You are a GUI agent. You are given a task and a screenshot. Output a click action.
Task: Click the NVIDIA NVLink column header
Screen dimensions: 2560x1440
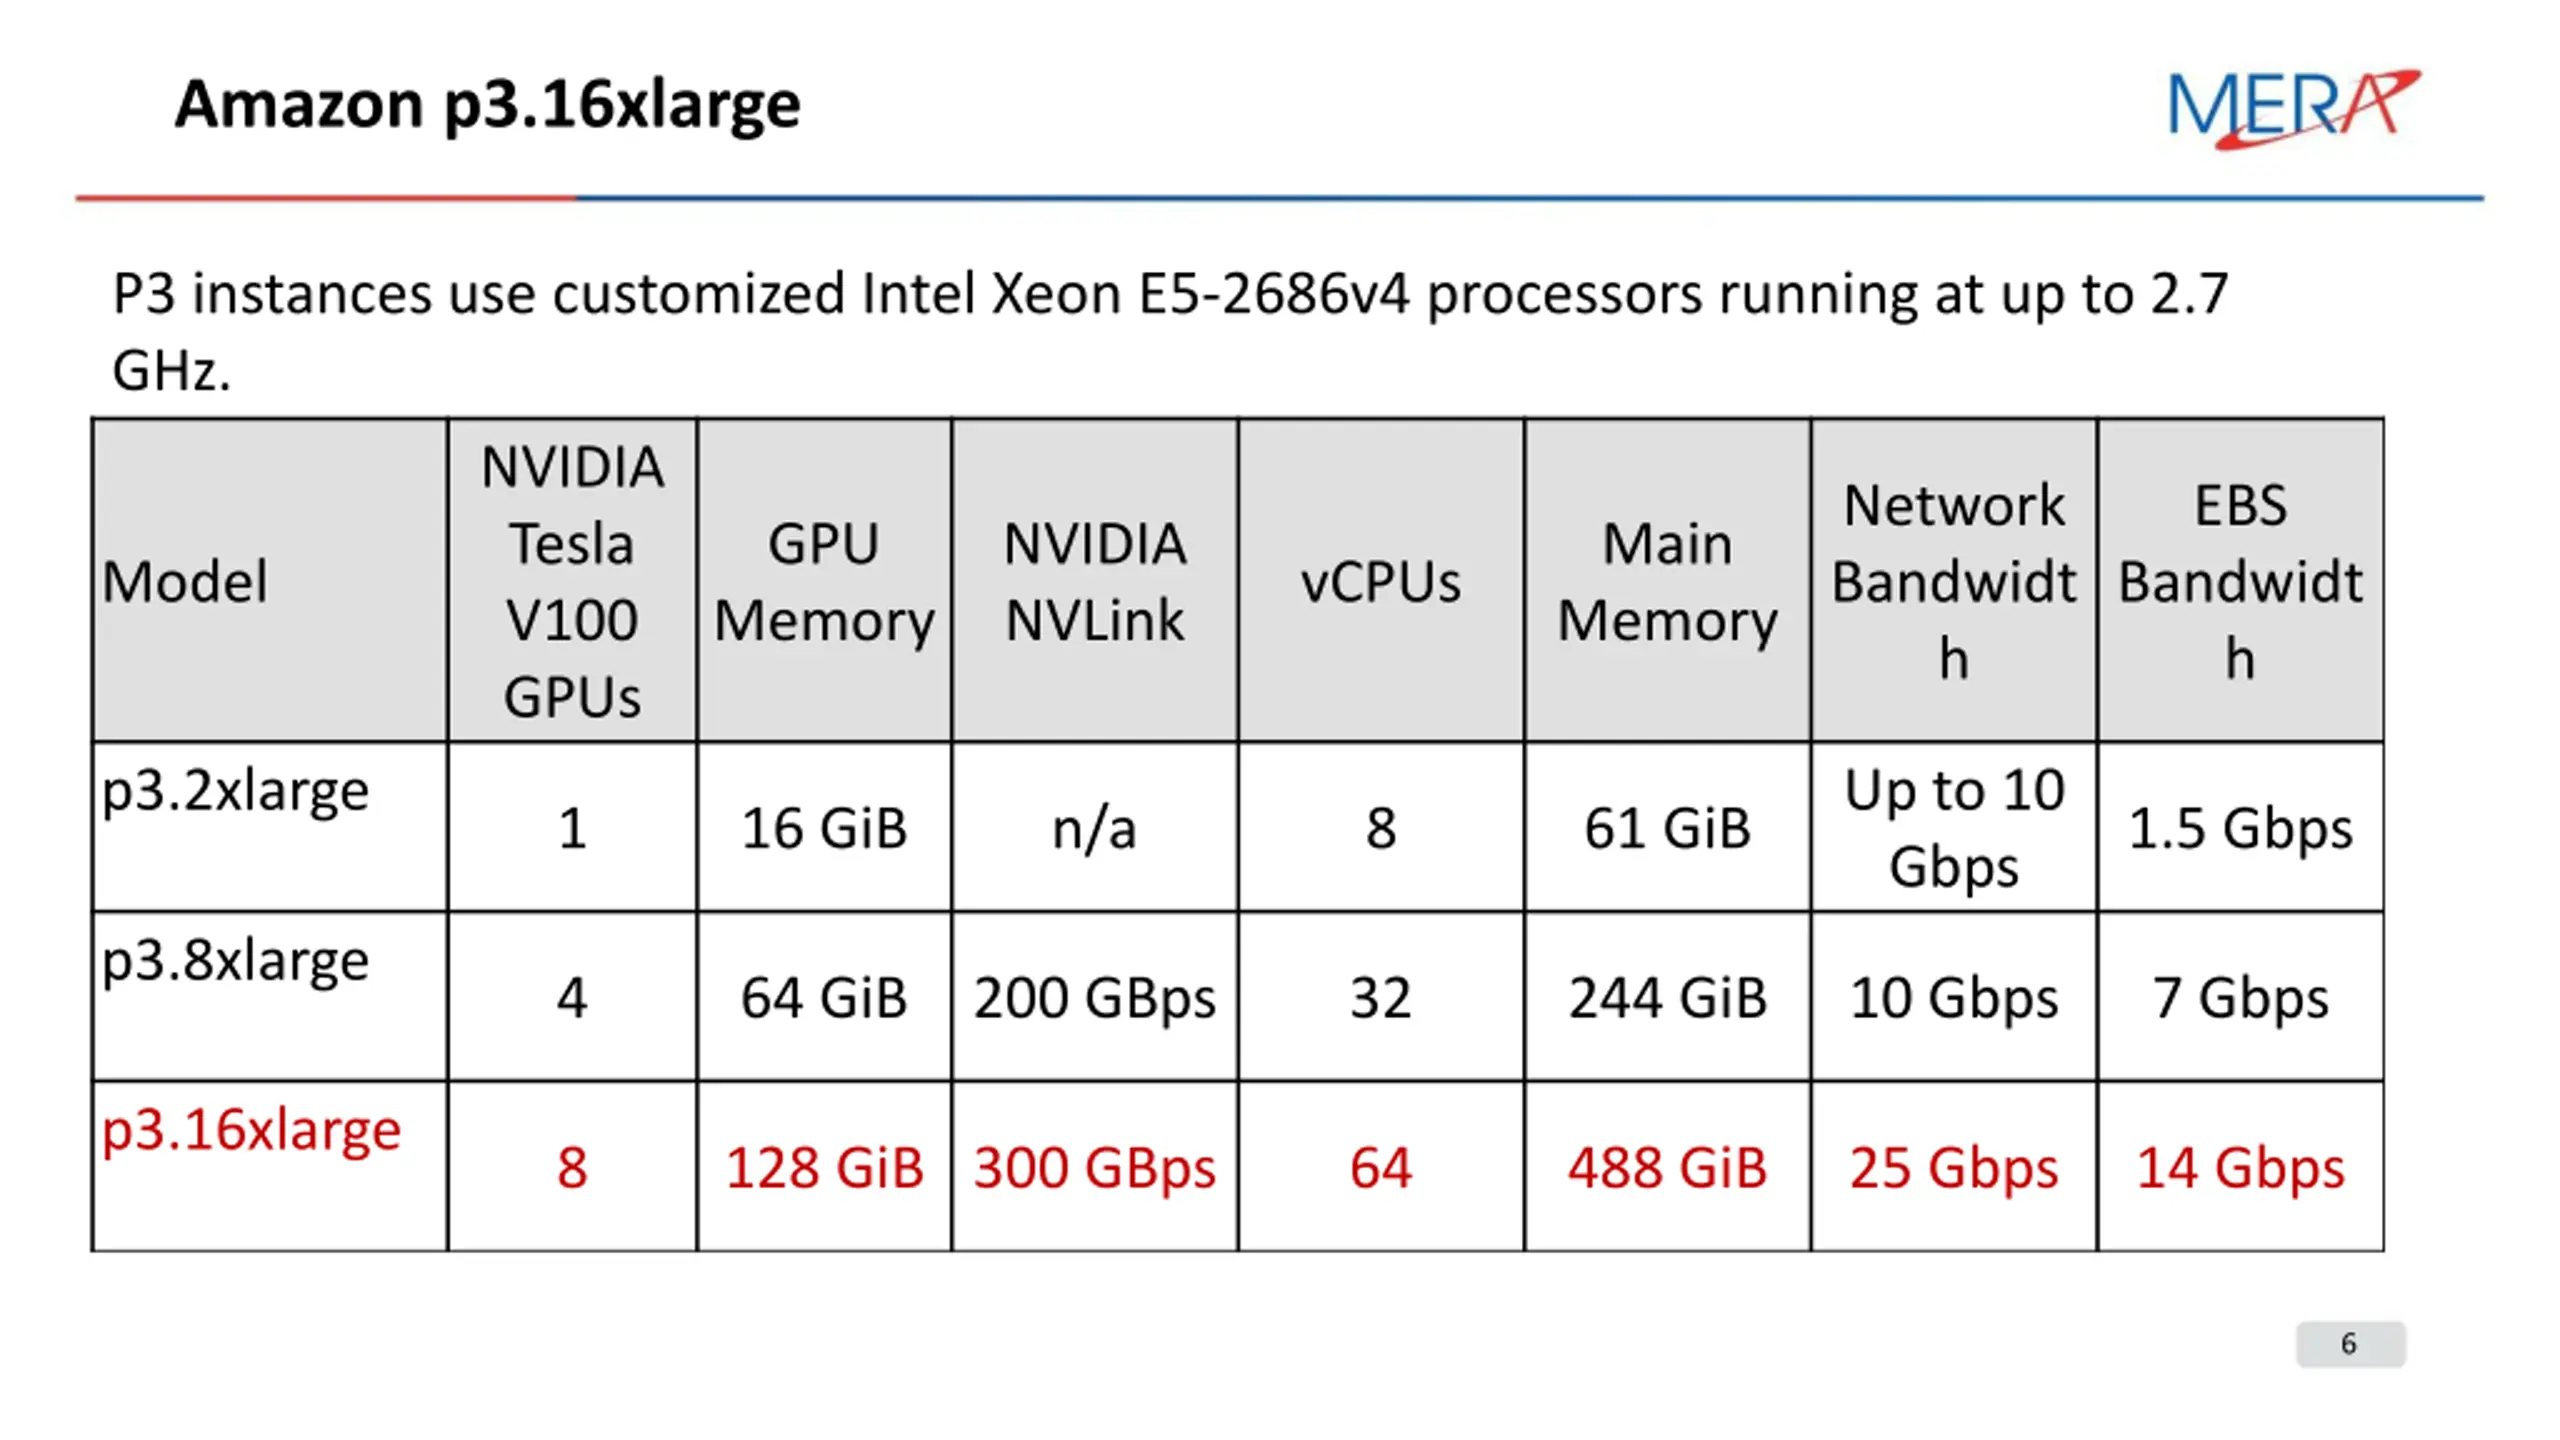coord(1095,580)
